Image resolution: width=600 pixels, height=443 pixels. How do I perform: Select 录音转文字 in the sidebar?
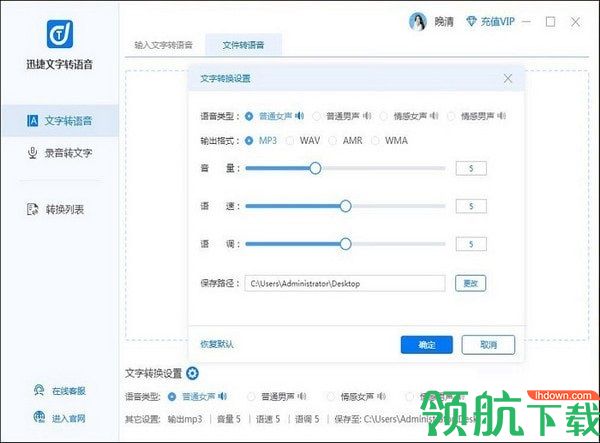point(60,153)
